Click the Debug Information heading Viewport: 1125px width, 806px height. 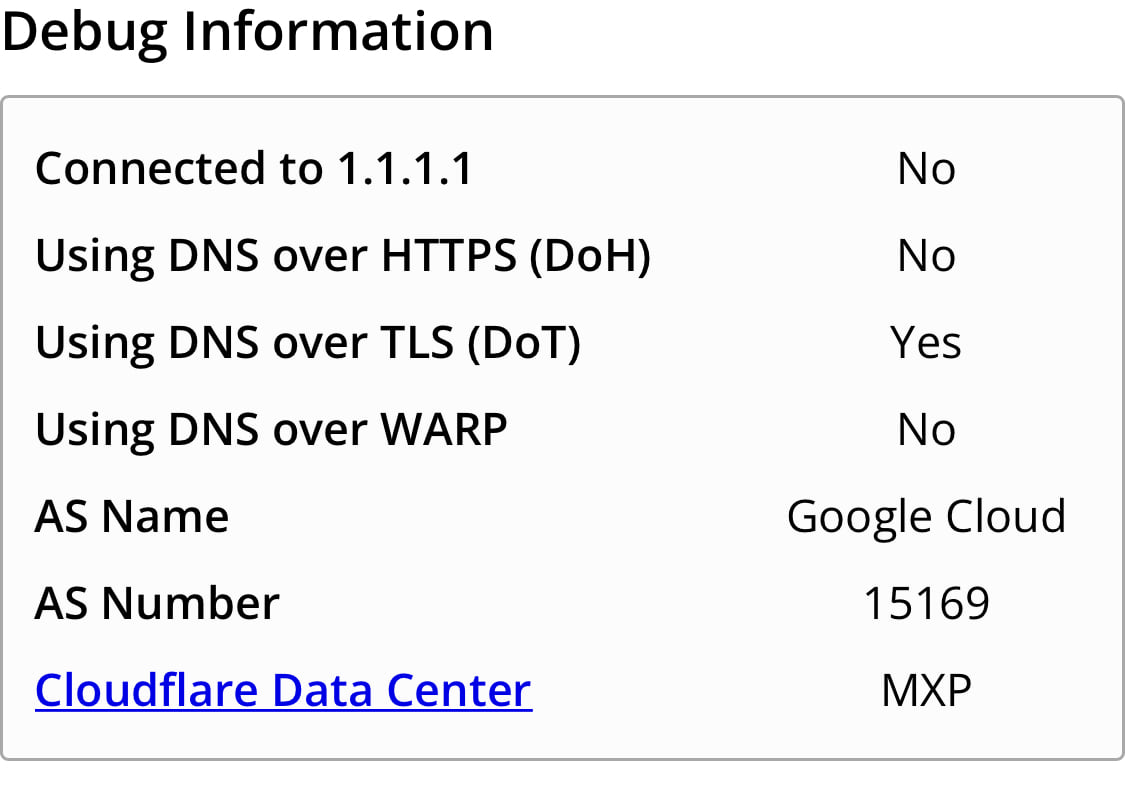[248, 33]
